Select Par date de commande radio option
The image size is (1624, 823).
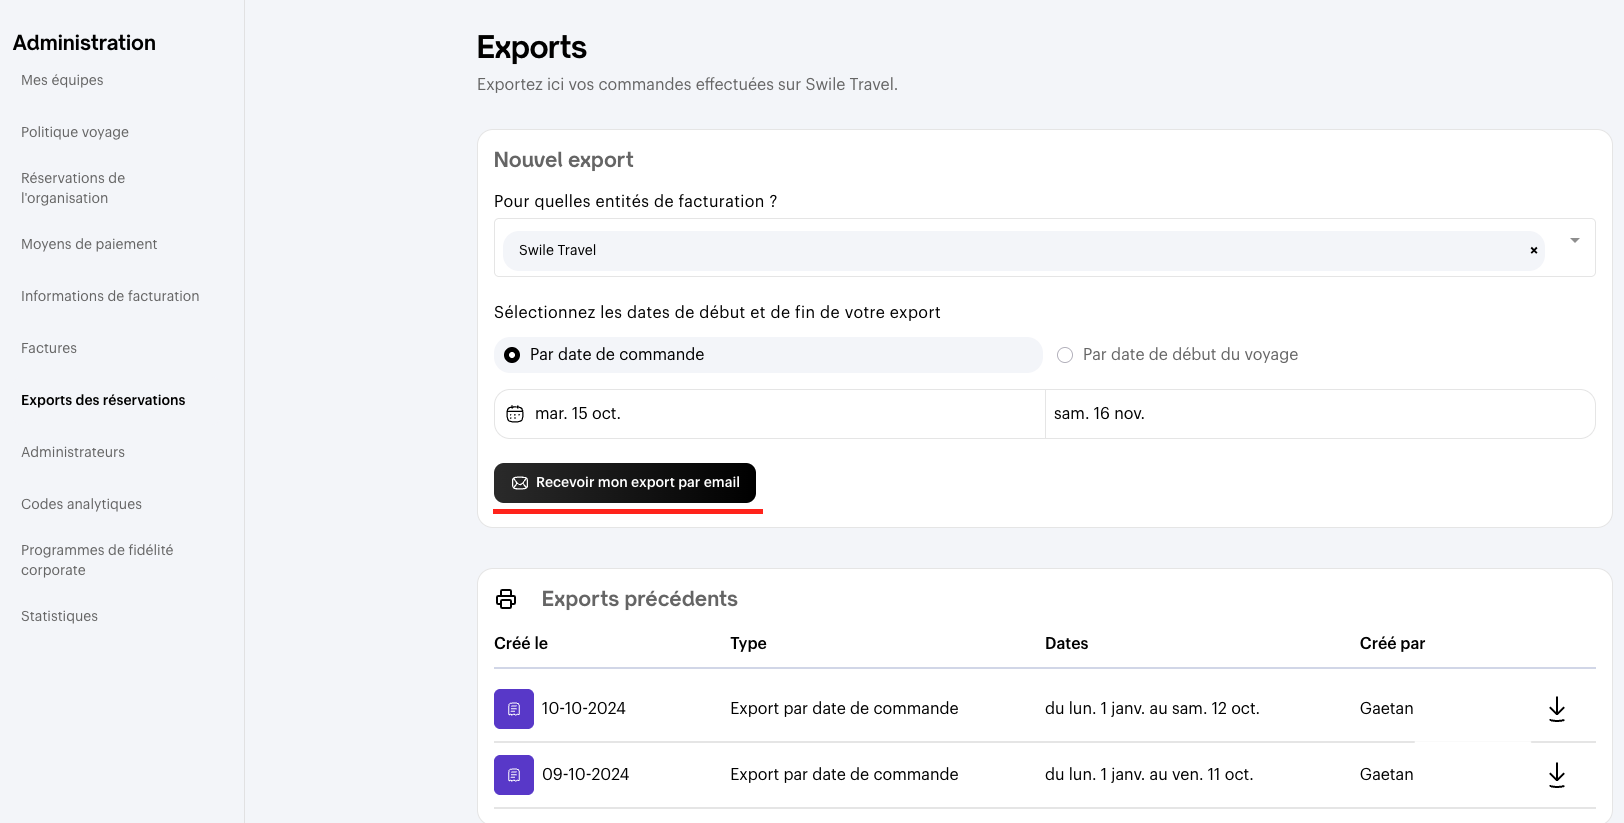click(512, 355)
